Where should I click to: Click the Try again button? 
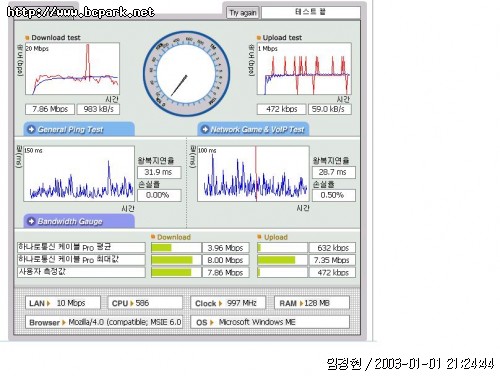click(243, 13)
